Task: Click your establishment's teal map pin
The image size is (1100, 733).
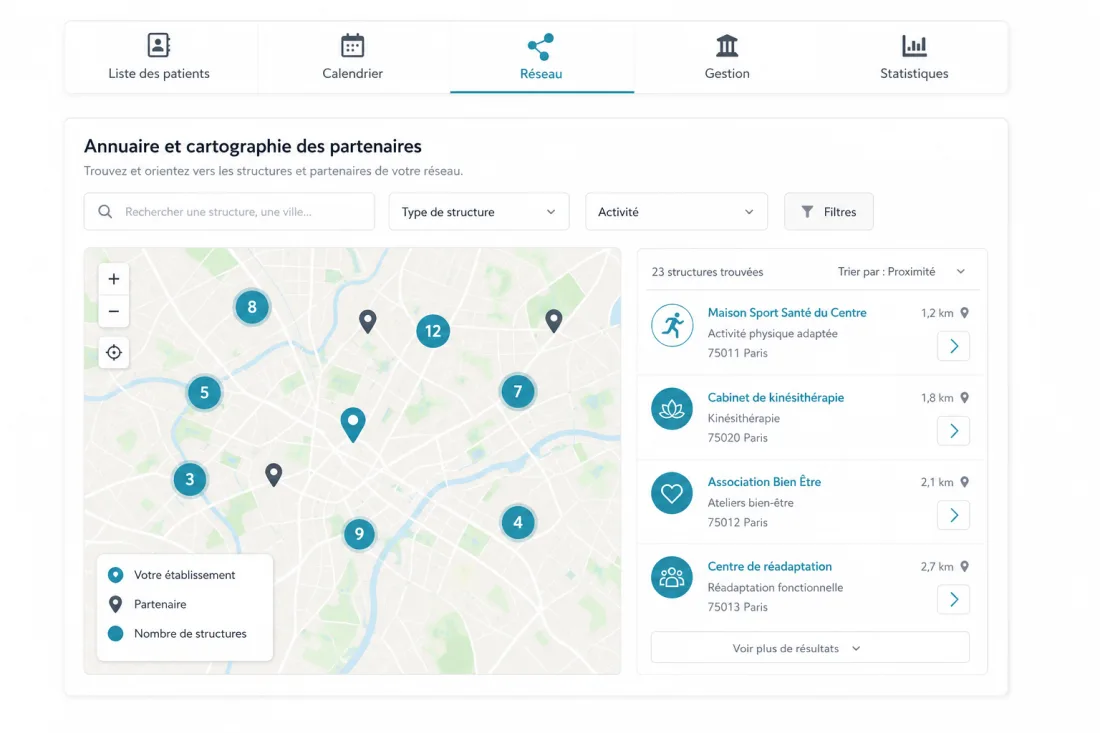Action: click(353, 424)
